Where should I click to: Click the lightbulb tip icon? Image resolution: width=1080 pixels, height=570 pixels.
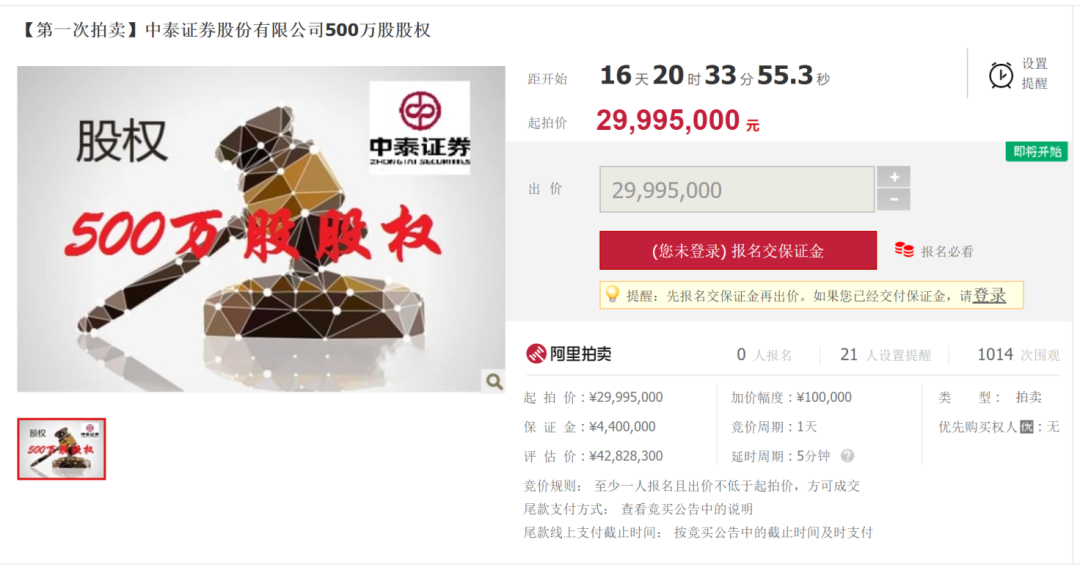coord(612,295)
